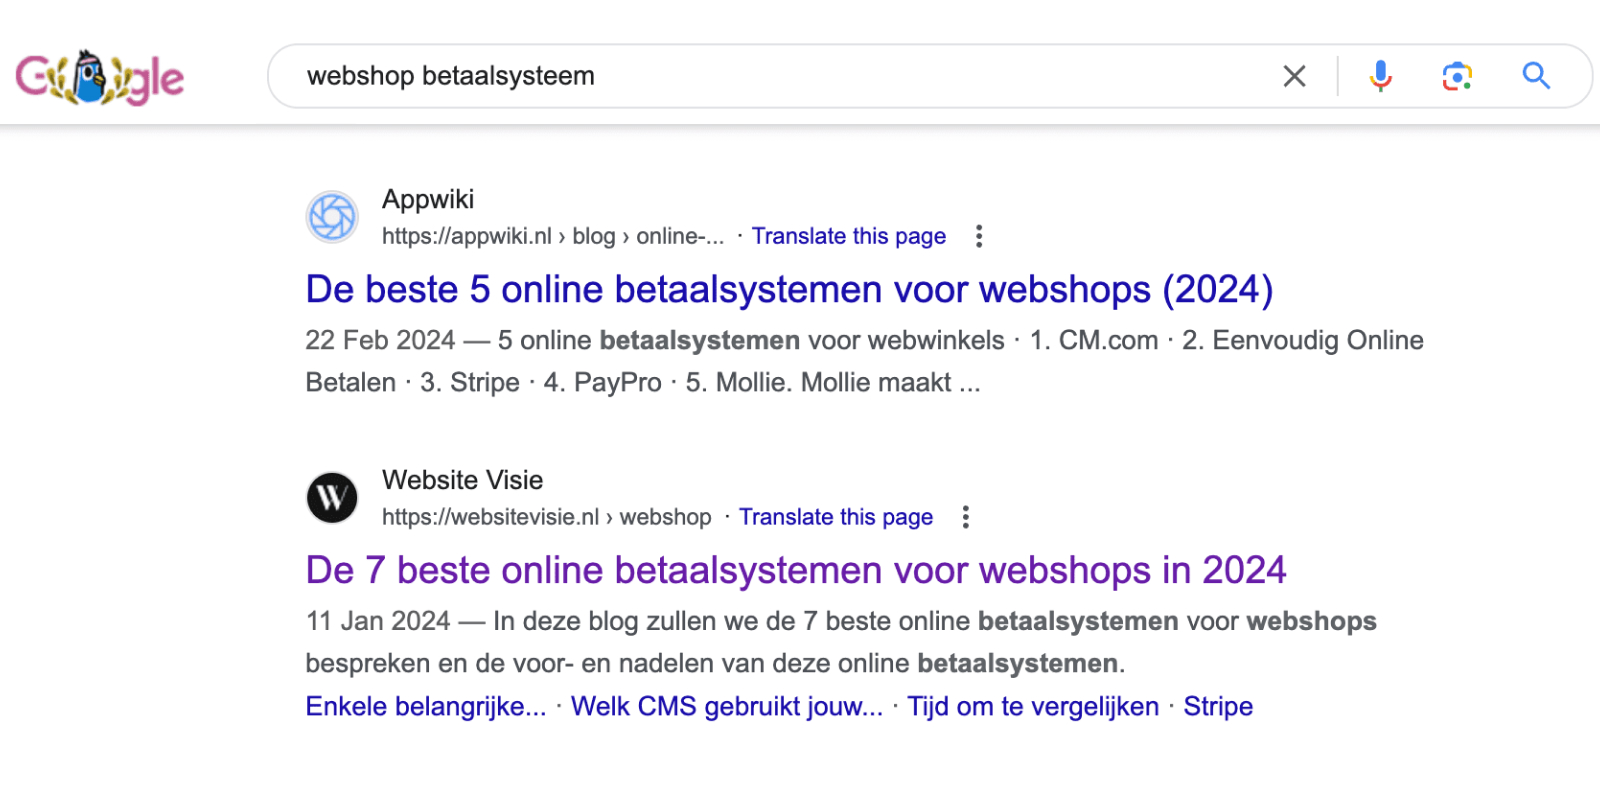This screenshot has height=800, width=1600.
Task: Open the Stripe sitelink
Action: (x=1218, y=706)
